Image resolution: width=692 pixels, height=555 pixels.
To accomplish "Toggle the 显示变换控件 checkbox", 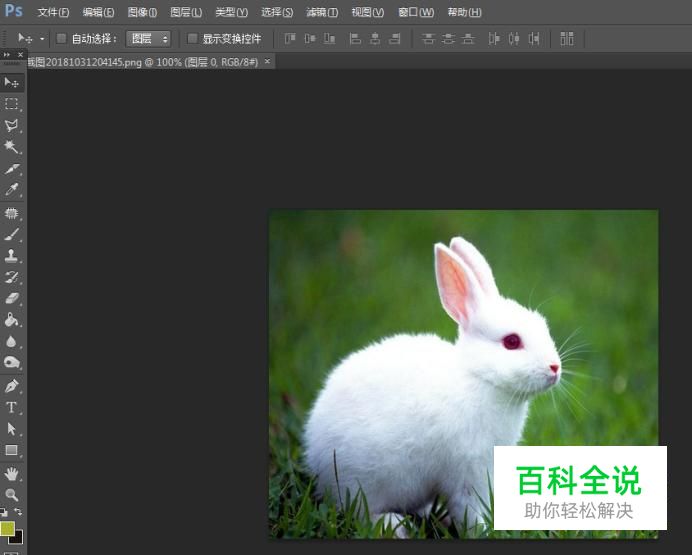I will click(193, 39).
